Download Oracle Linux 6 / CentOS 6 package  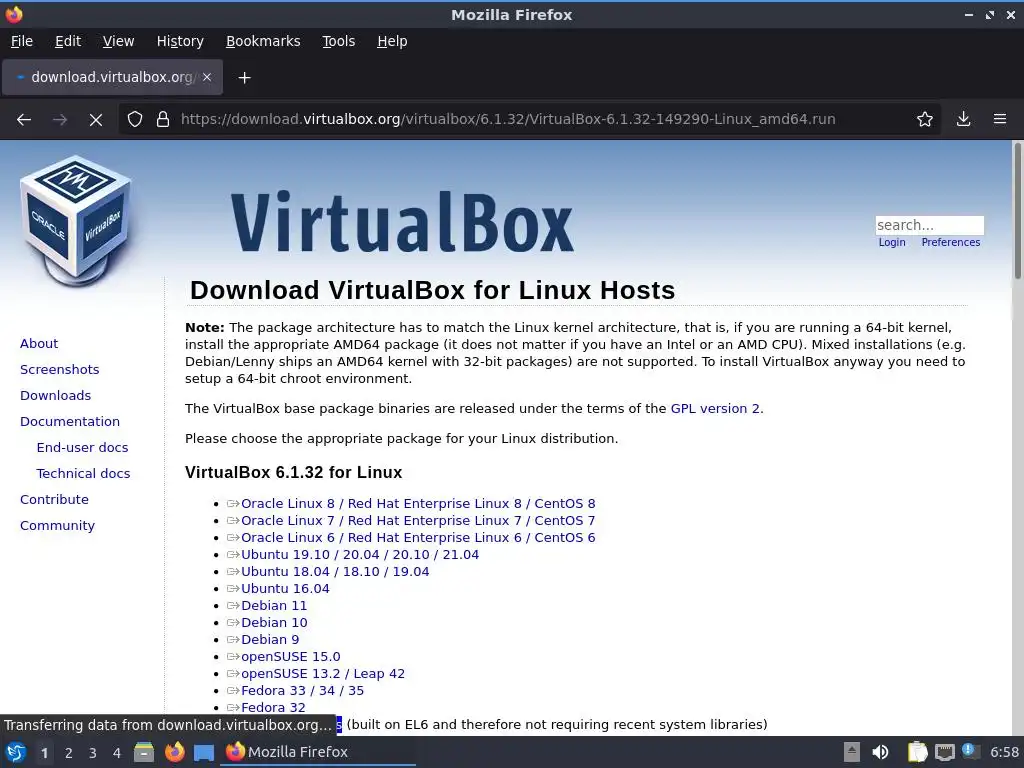tap(418, 537)
